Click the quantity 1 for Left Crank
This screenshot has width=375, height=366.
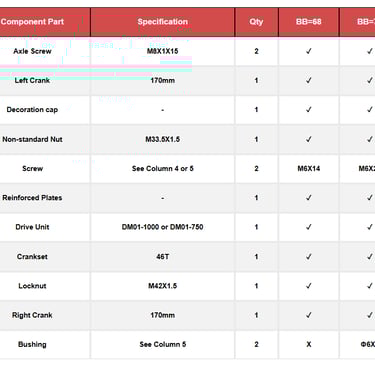tap(256, 80)
